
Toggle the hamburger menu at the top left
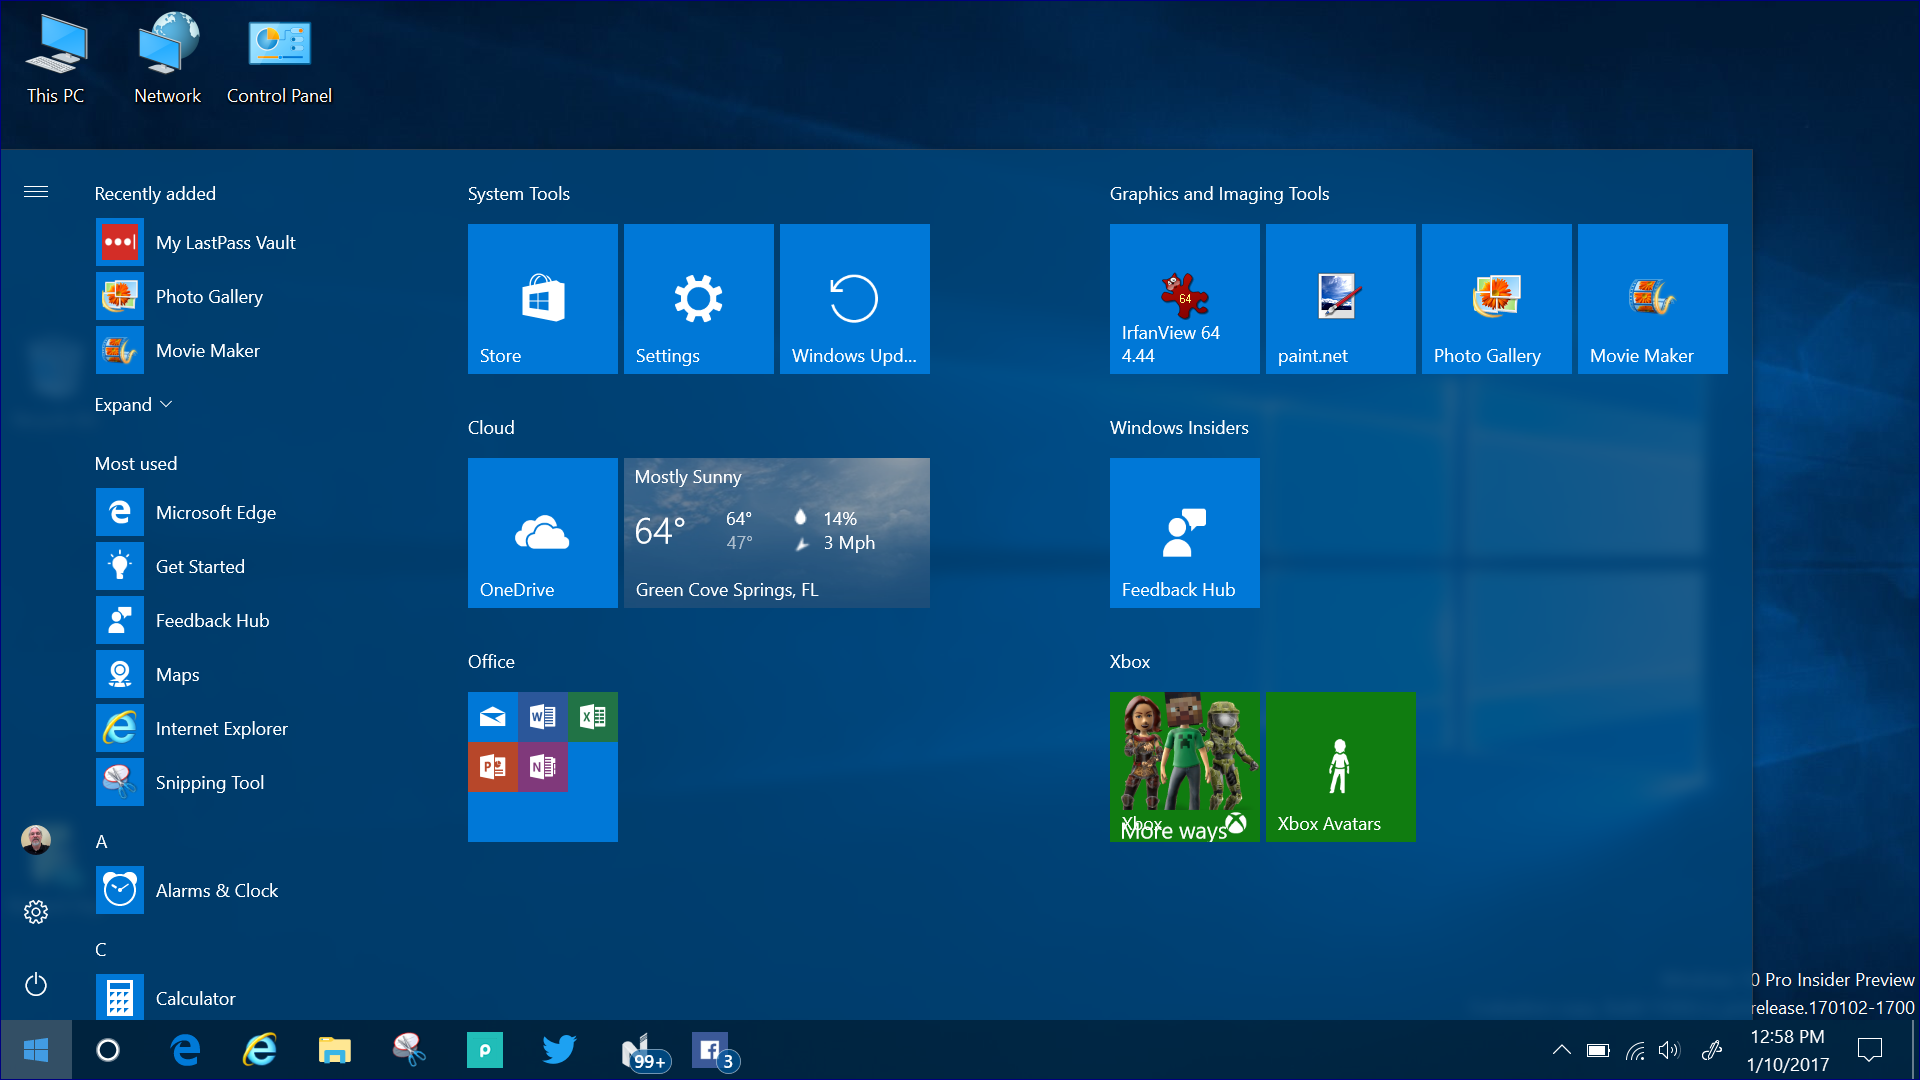[x=36, y=192]
